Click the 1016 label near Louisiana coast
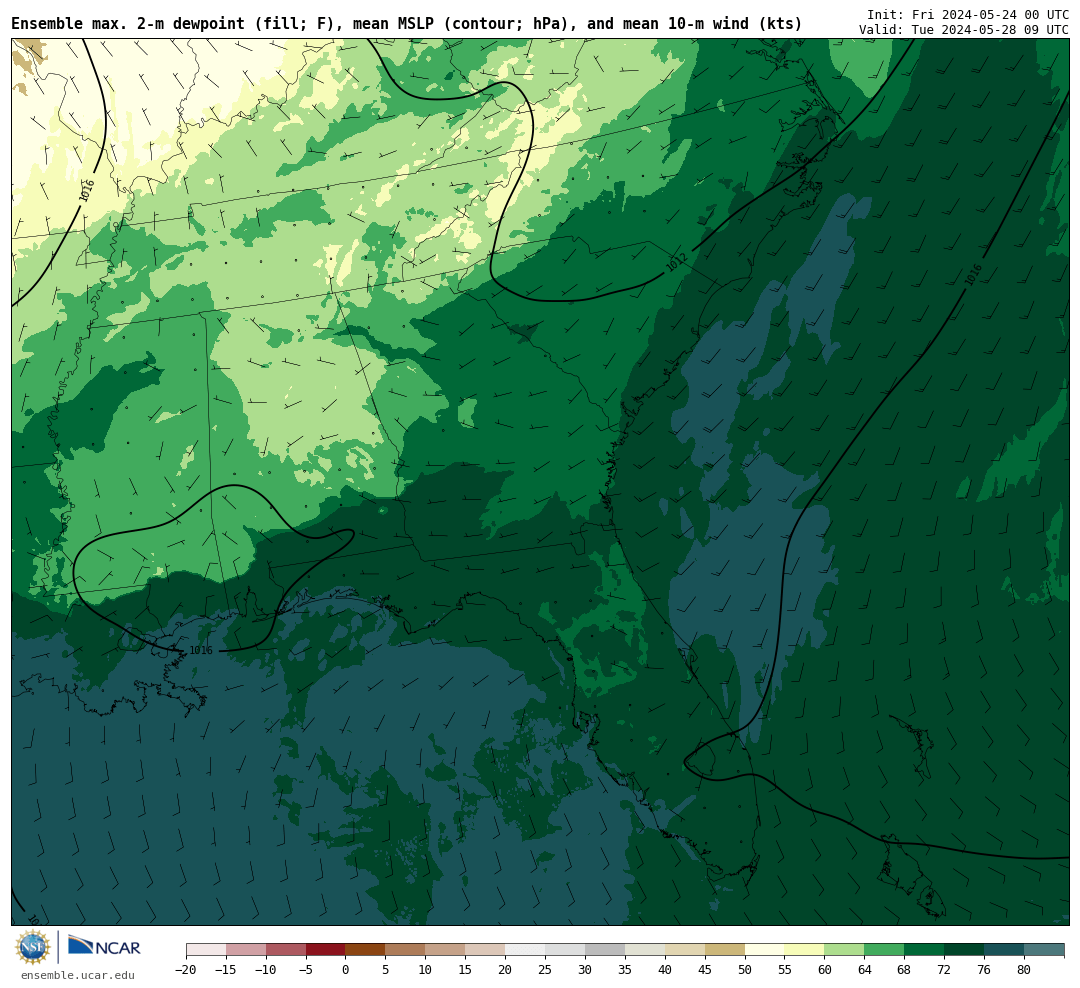The width and height of the screenshot is (1080, 988). (201, 650)
